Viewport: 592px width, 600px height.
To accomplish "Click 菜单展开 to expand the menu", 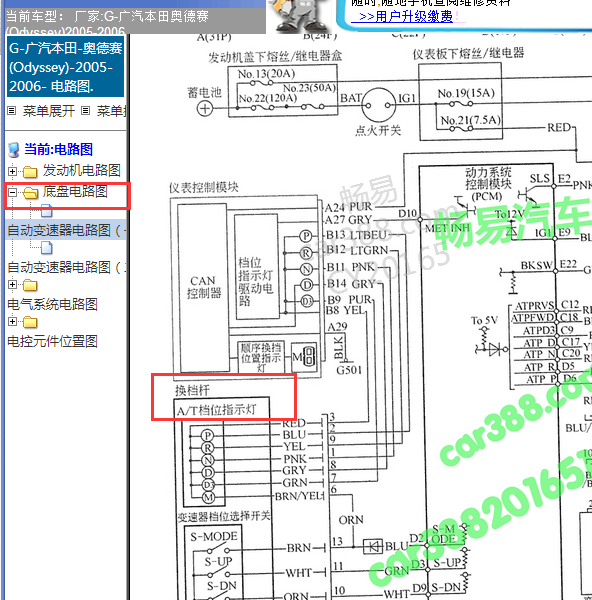I will (49, 111).
